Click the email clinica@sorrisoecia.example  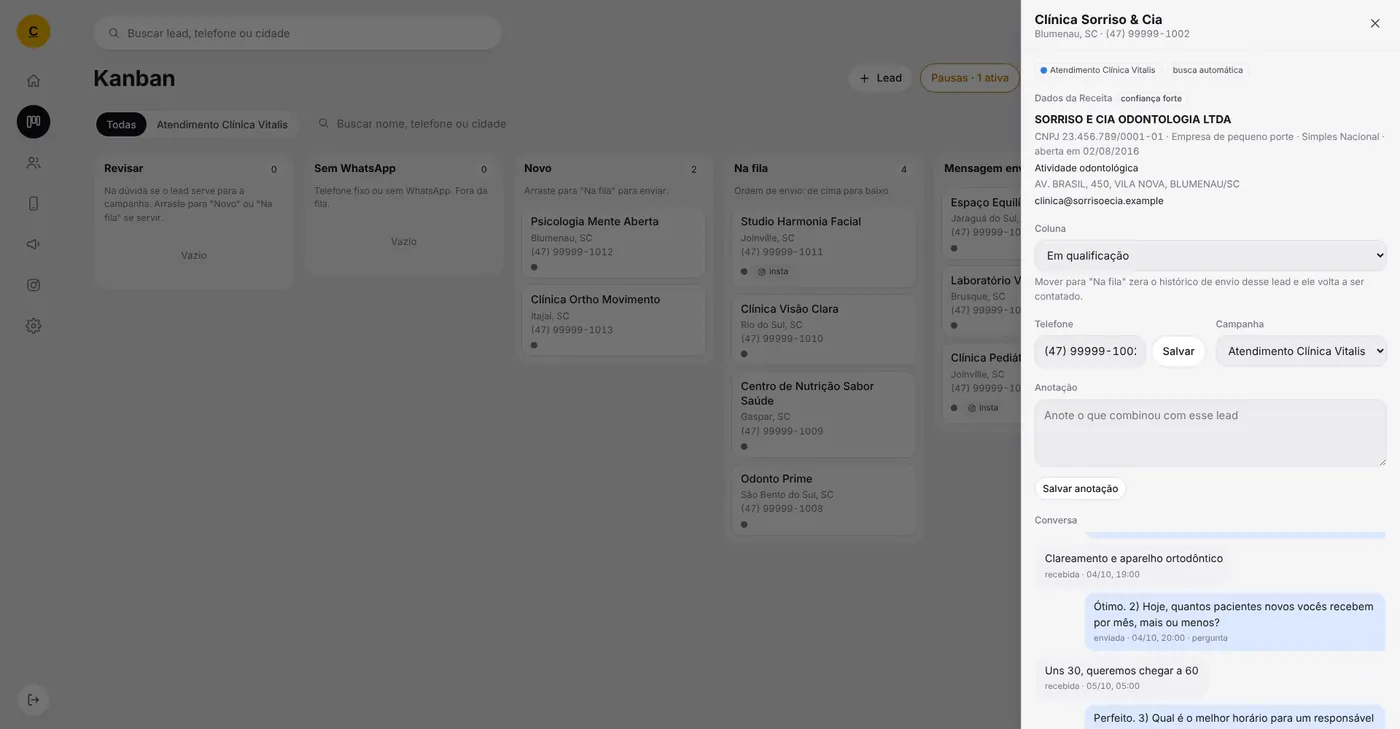(1099, 201)
